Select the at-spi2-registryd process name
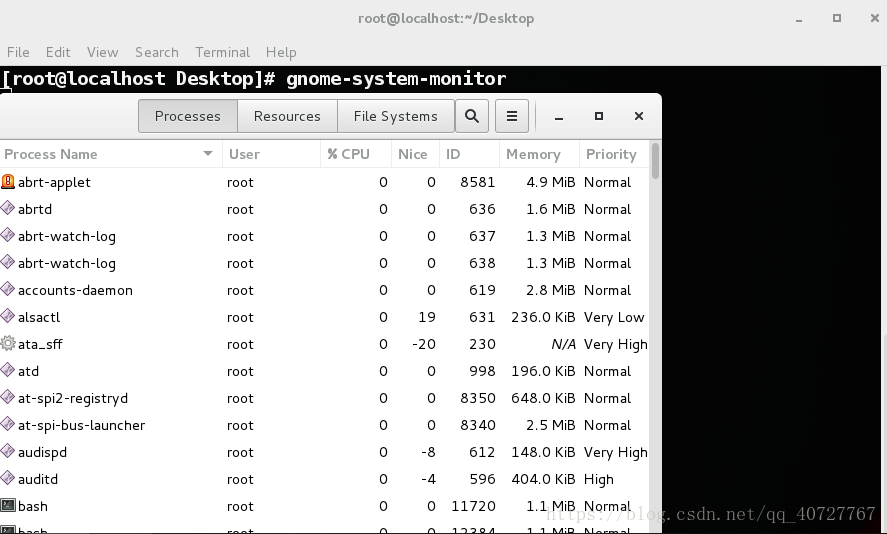Screen dimensions: 887x534 coord(73,398)
